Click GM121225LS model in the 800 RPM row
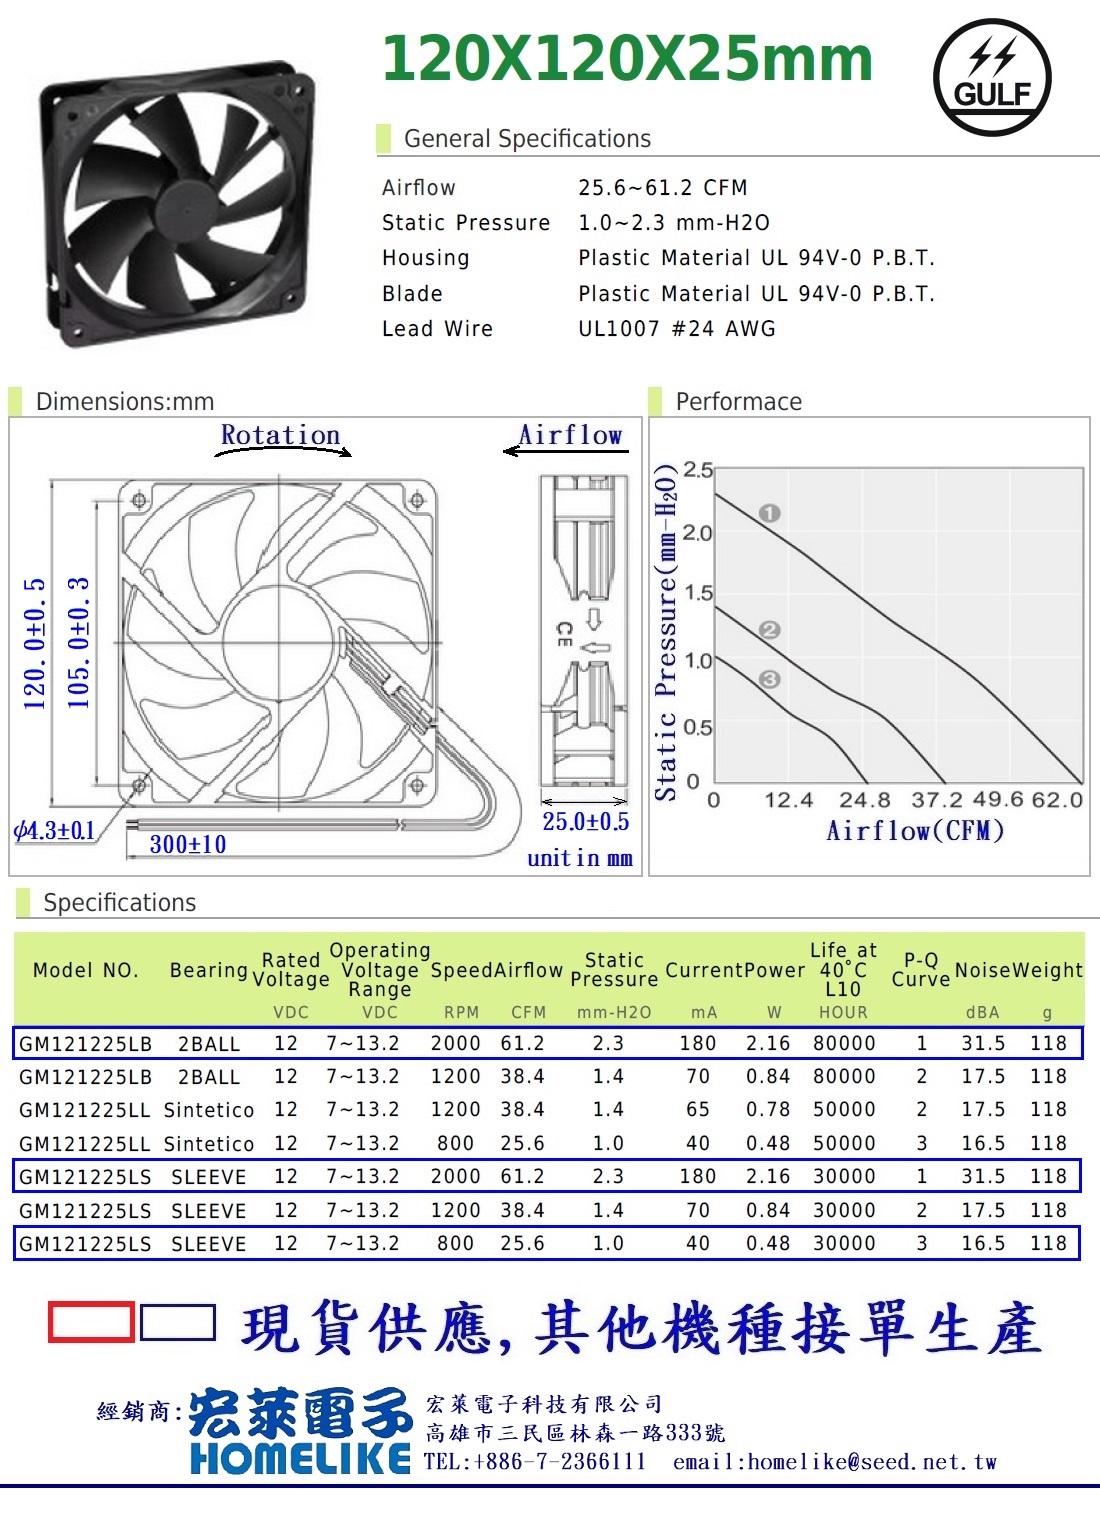 [86, 1244]
